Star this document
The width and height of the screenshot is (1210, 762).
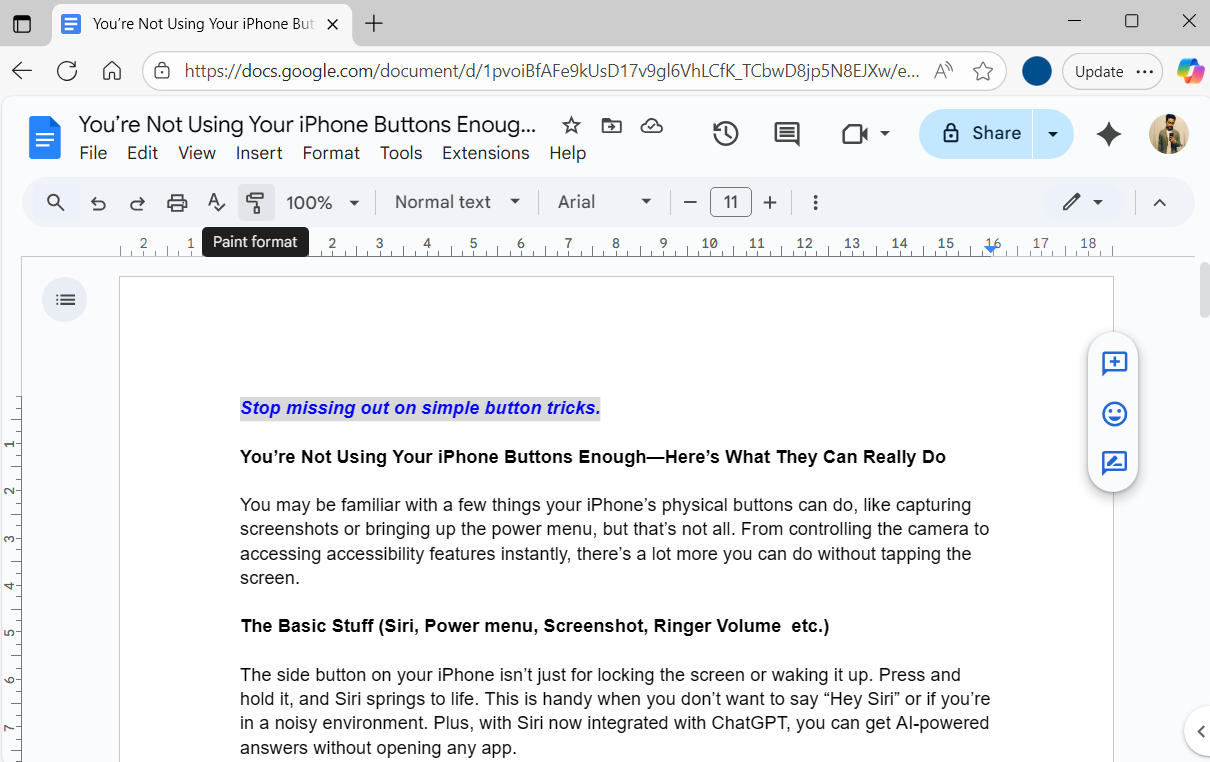pyautogui.click(x=571, y=125)
